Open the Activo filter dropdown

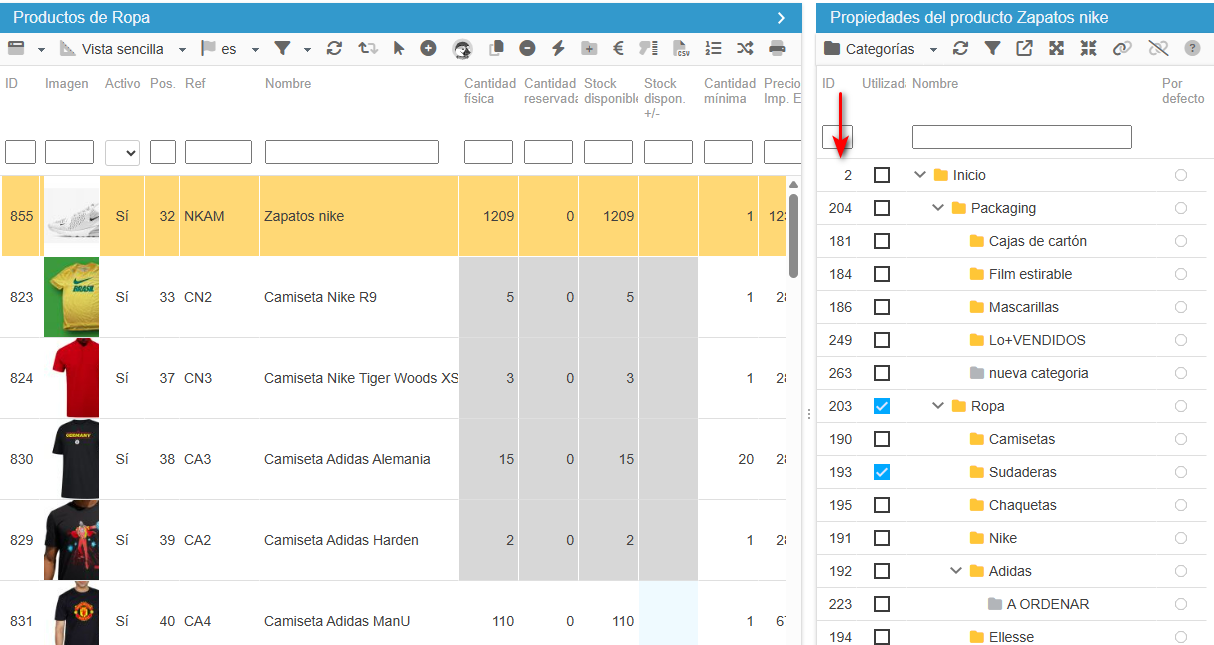tap(122, 152)
